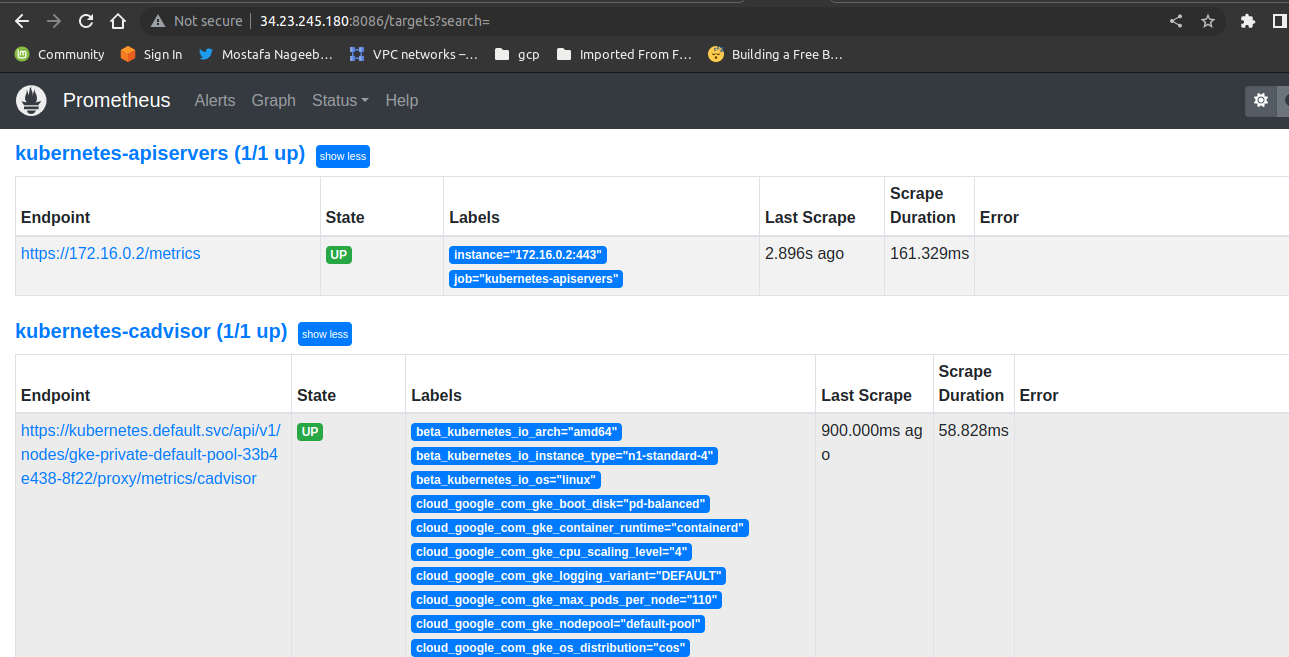Reload the page with the refresh icon
1289x657 pixels.
[86, 20]
